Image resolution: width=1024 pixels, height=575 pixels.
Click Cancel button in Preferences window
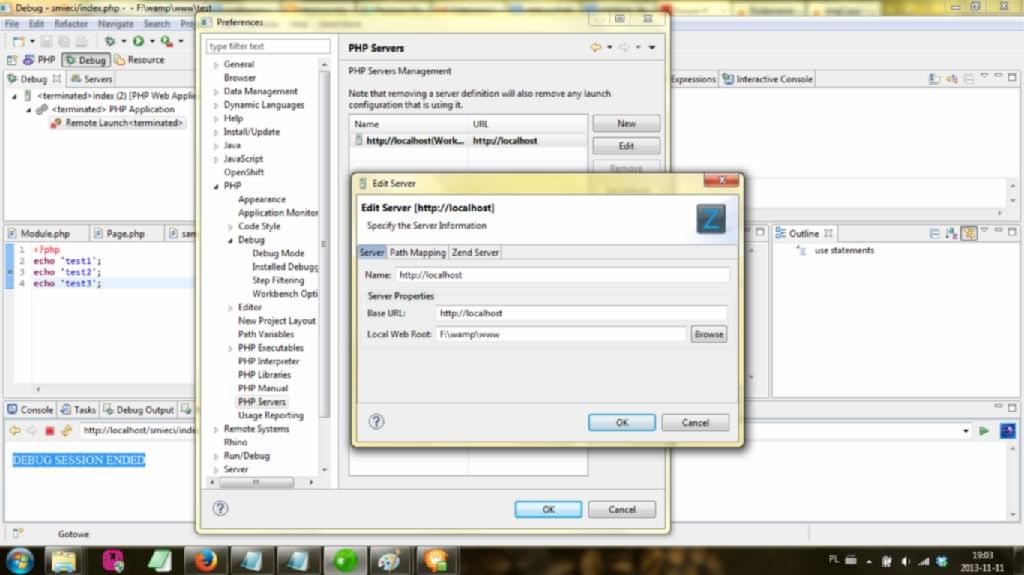click(622, 509)
